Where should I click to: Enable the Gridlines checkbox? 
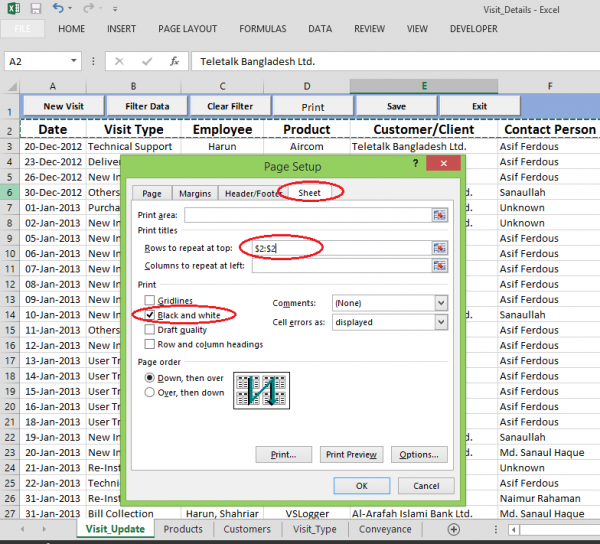150,301
